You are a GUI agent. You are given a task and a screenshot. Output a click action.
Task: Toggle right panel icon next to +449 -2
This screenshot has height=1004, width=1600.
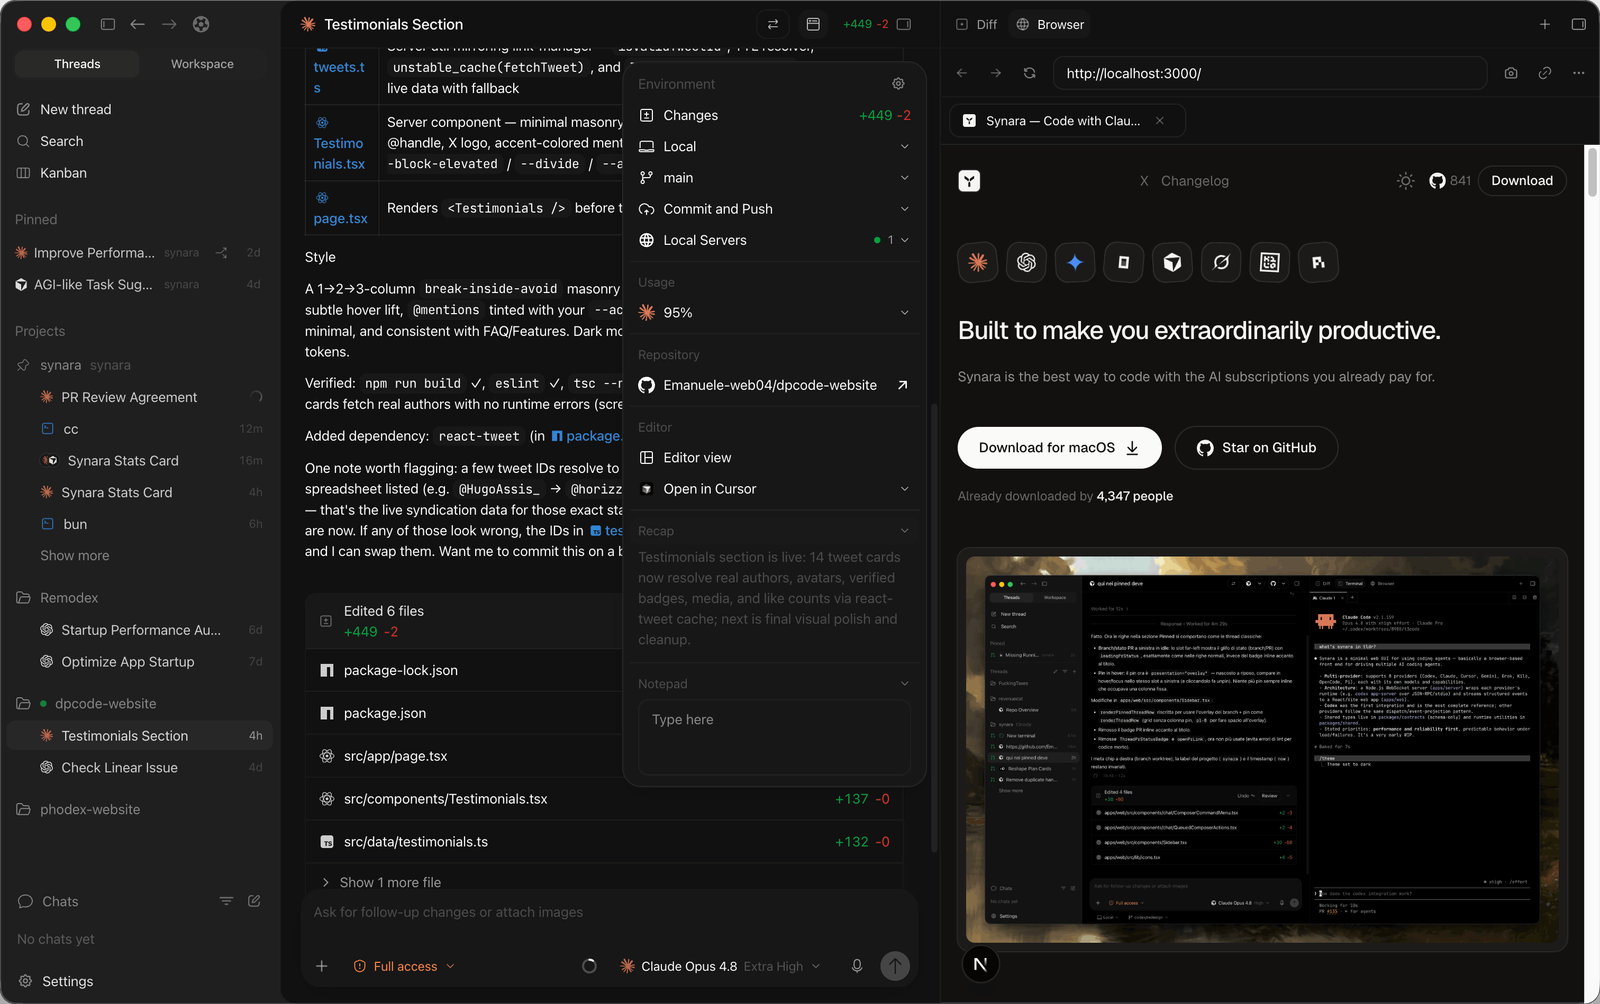[x=904, y=24]
